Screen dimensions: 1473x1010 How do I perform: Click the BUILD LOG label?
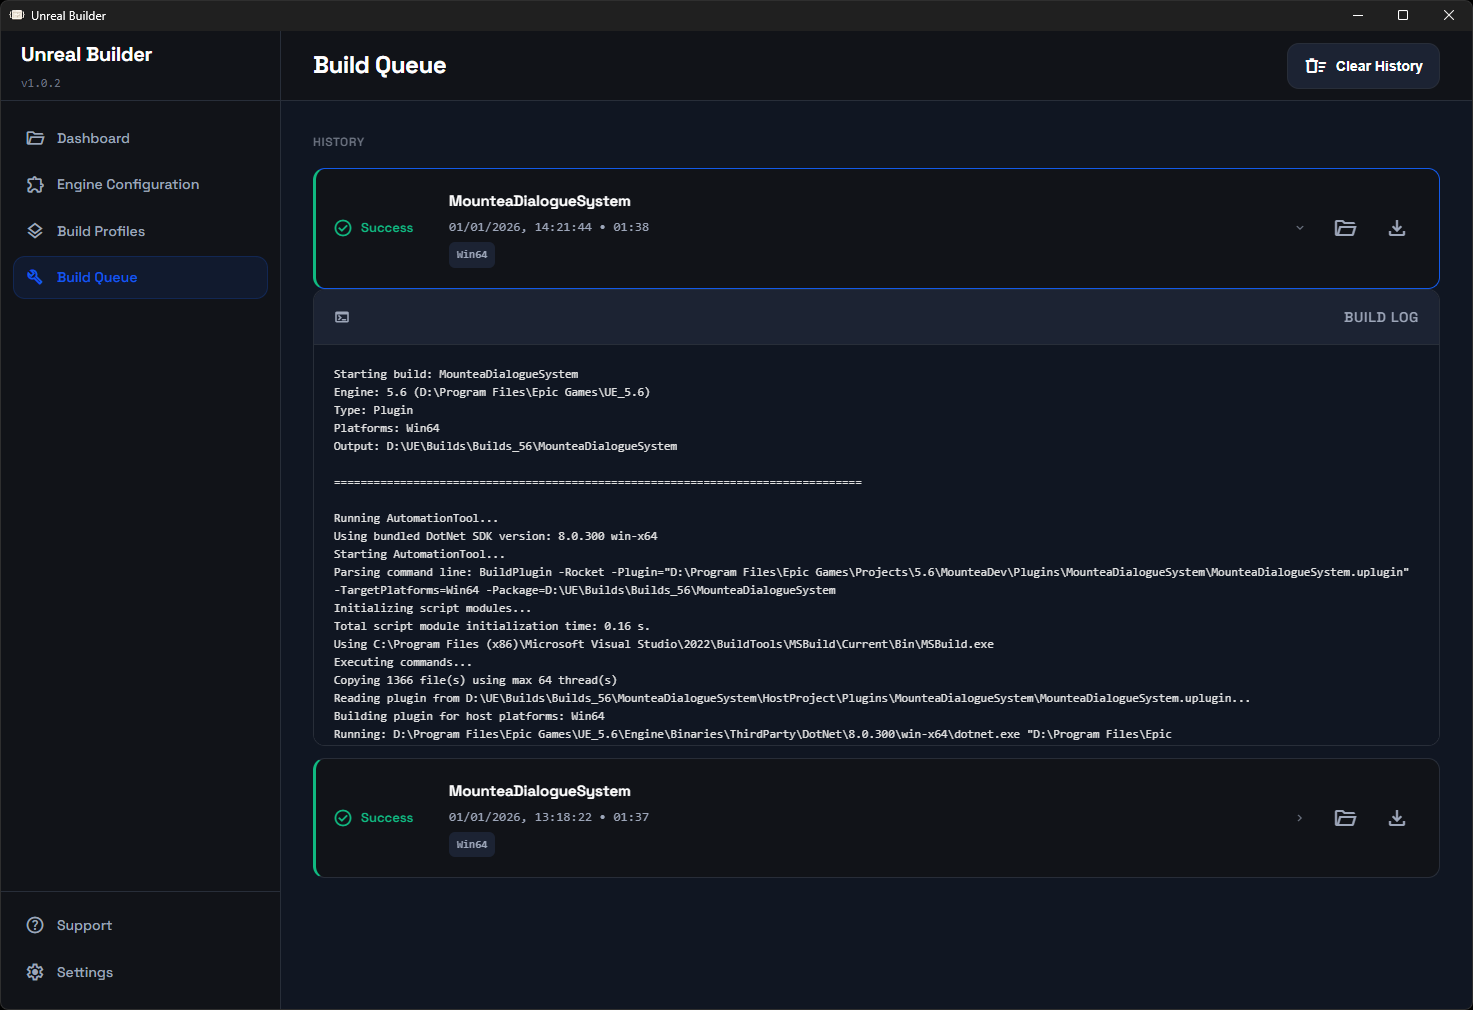point(1381,317)
